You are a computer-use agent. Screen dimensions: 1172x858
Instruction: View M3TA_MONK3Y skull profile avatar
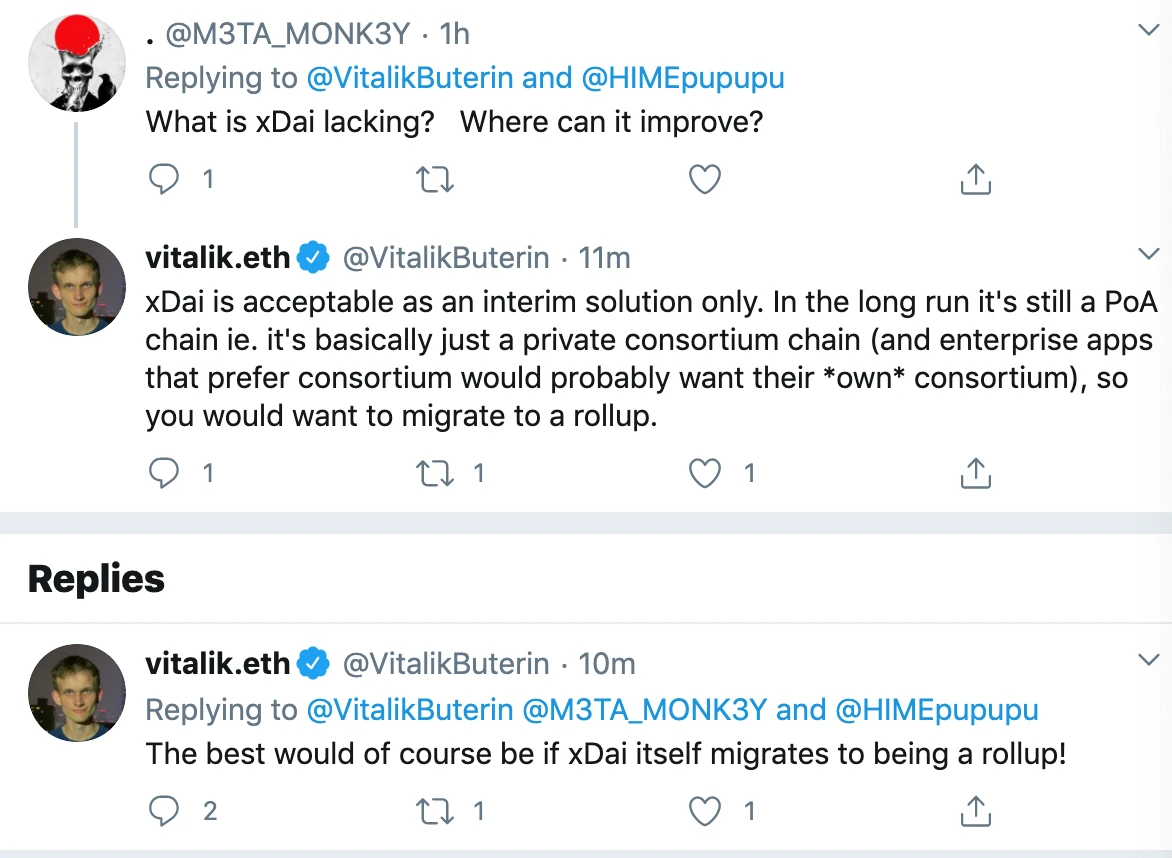[x=76, y=63]
